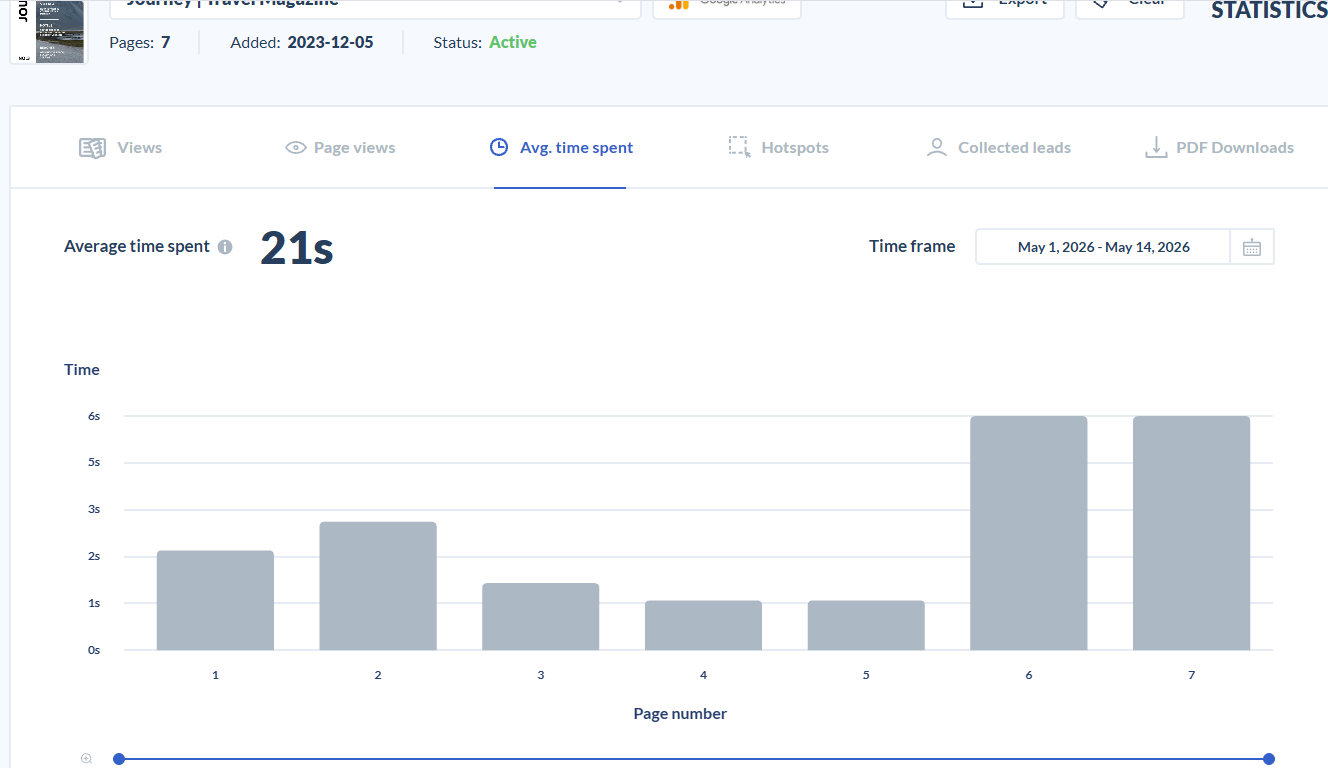1328x768 pixels.
Task: Click the Page number axis title
Action: [x=680, y=714]
